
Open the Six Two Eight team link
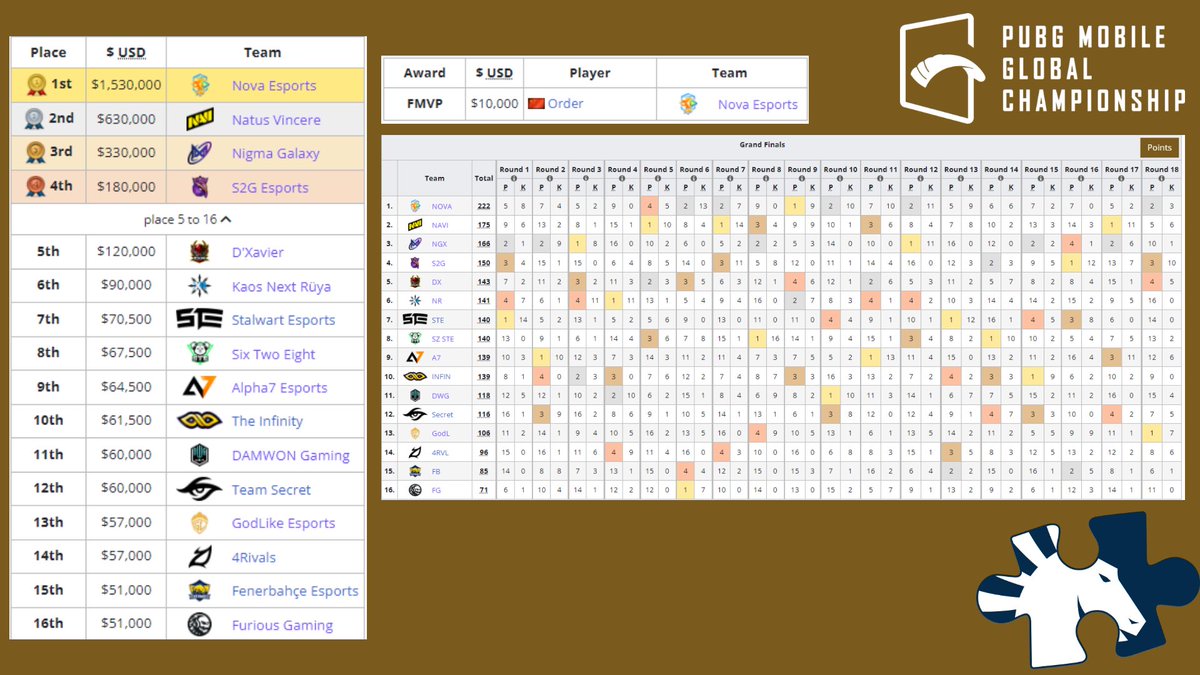(x=273, y=354)
